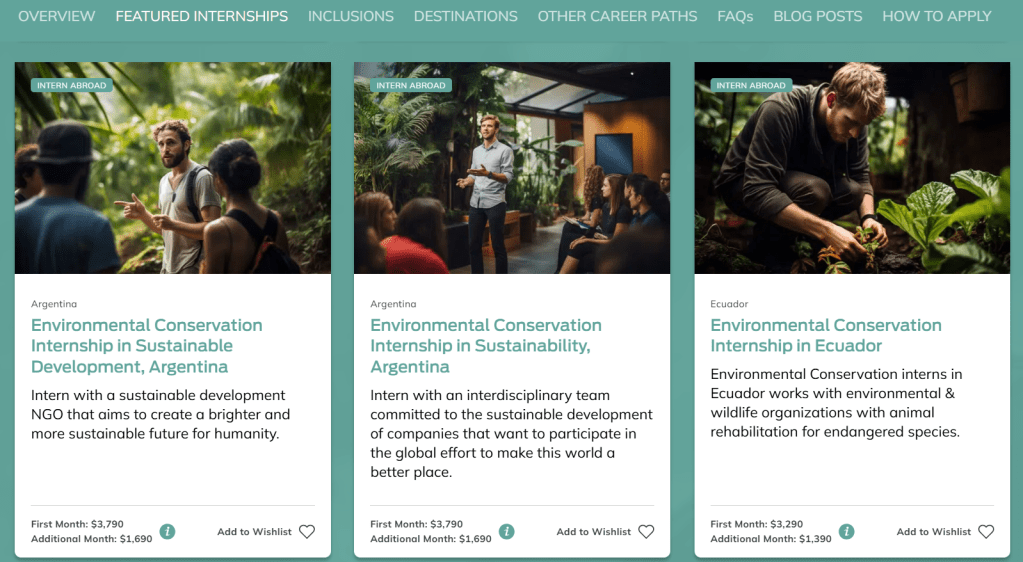The height and width of the screenshot is (562, 1023).
Task: Click Intern Abroad badge on Ecuador card
Action: 751,85
